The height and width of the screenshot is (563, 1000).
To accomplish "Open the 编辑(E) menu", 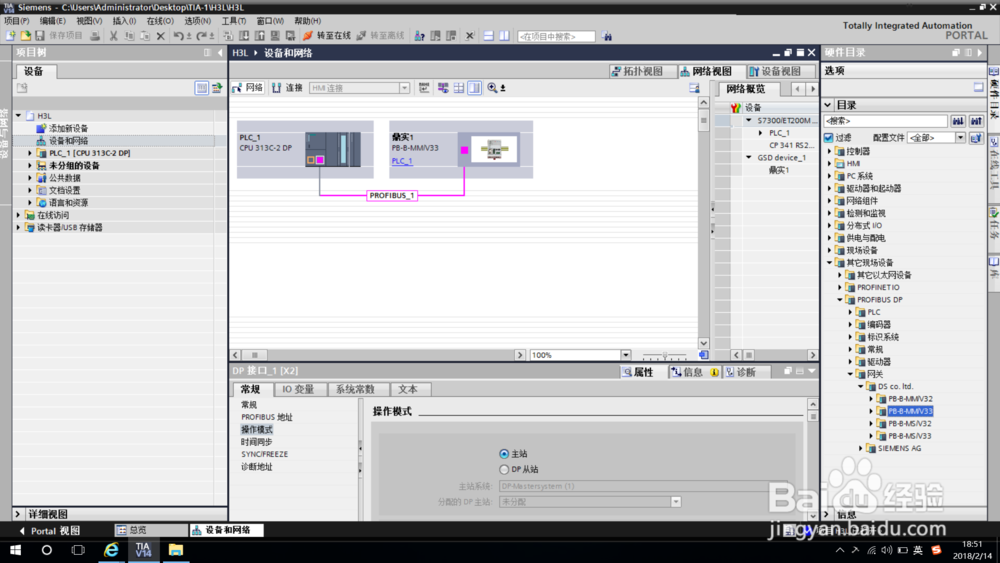I will pyautogui.click(x=52, y=21).
